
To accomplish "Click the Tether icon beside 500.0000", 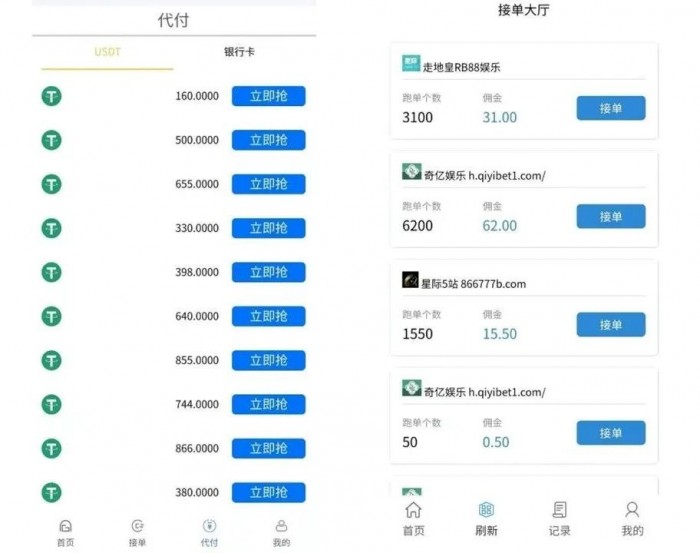I will pyautogui.click(x=51, y=140).
